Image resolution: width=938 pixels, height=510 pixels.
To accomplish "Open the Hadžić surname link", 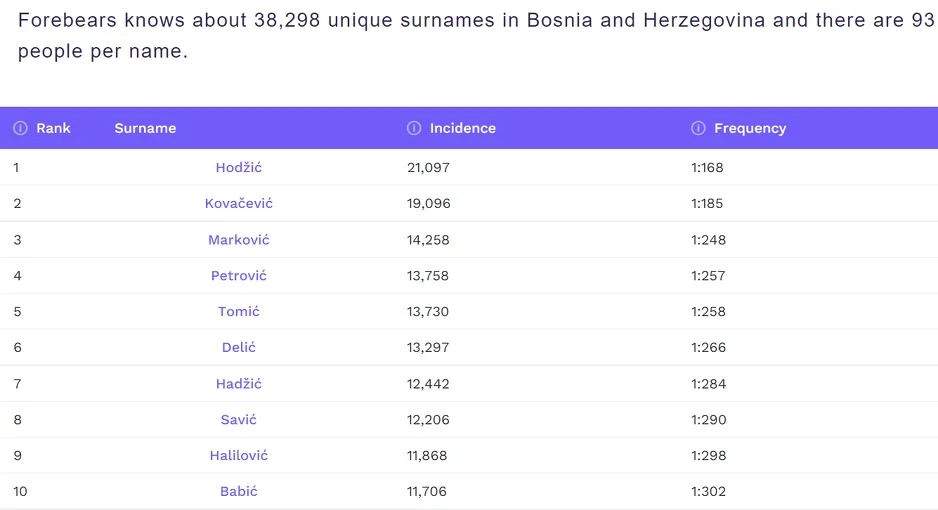I will 239,384.
